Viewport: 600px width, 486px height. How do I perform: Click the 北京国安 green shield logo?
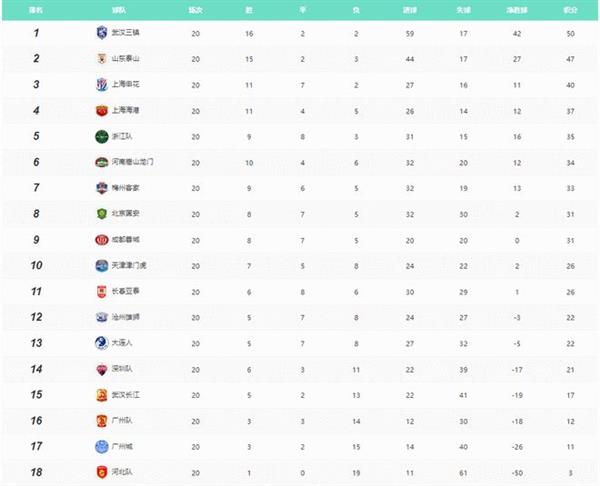point(101,214)
